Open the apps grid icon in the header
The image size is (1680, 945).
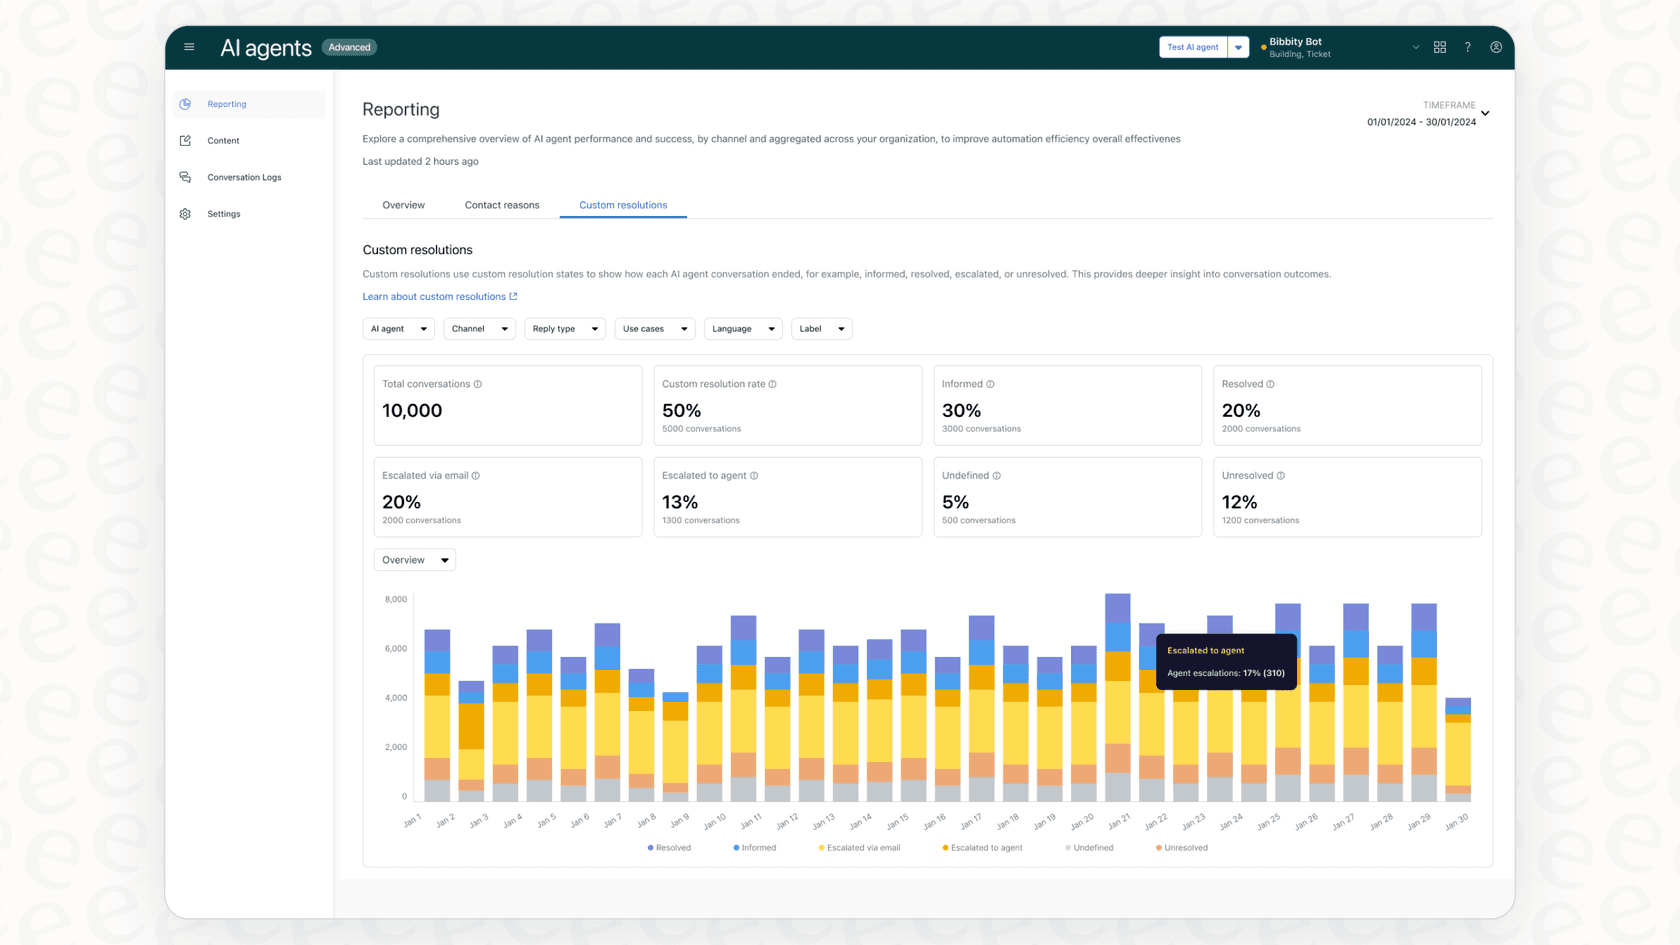coord(1440,46)
